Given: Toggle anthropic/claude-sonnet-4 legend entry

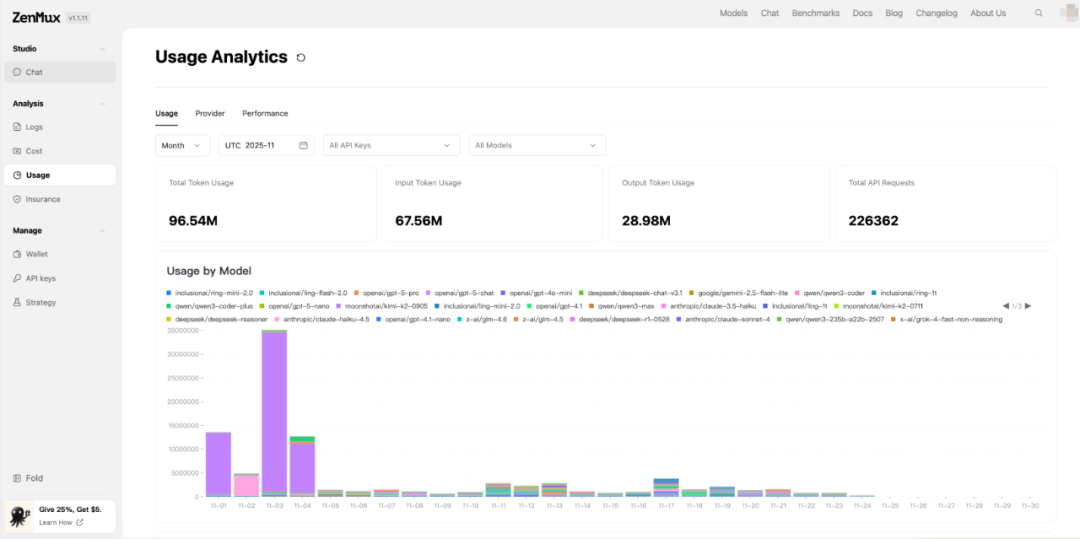Looking at the screenshot, I should (724, 319).
